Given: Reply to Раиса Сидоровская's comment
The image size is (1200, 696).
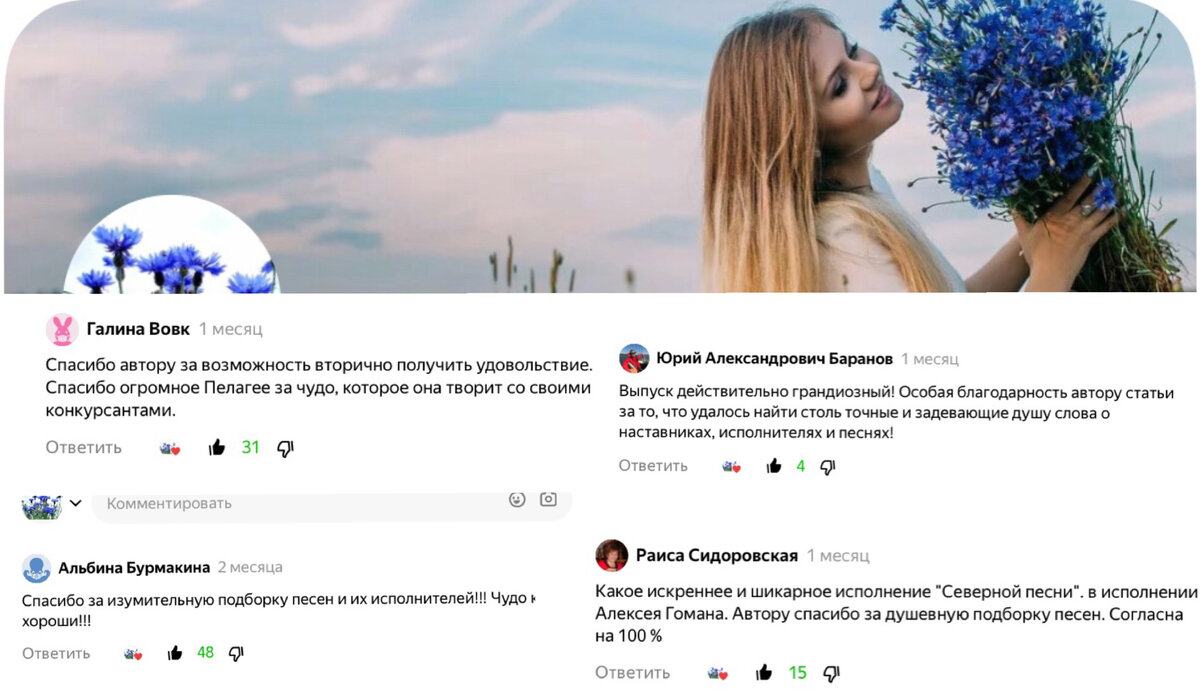Looking at the screenshot, I should click(x=633, y=673).
